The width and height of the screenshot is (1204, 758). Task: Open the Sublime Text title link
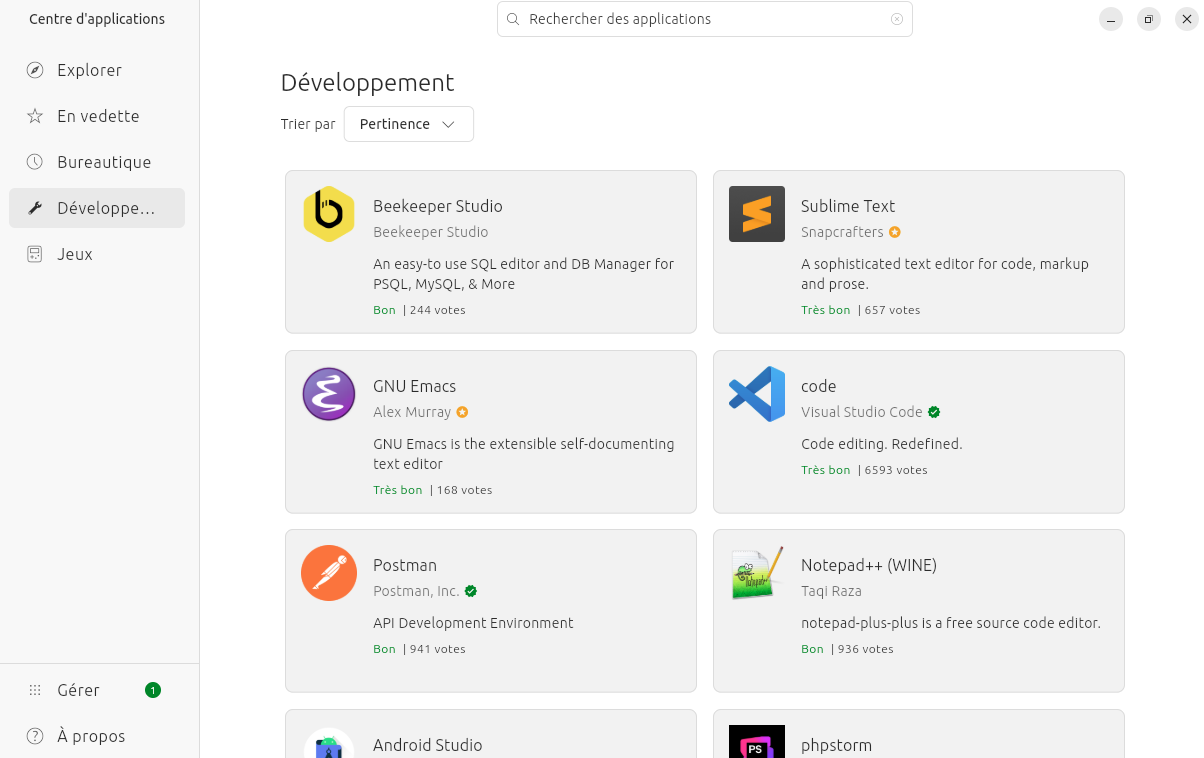[847, 206]
